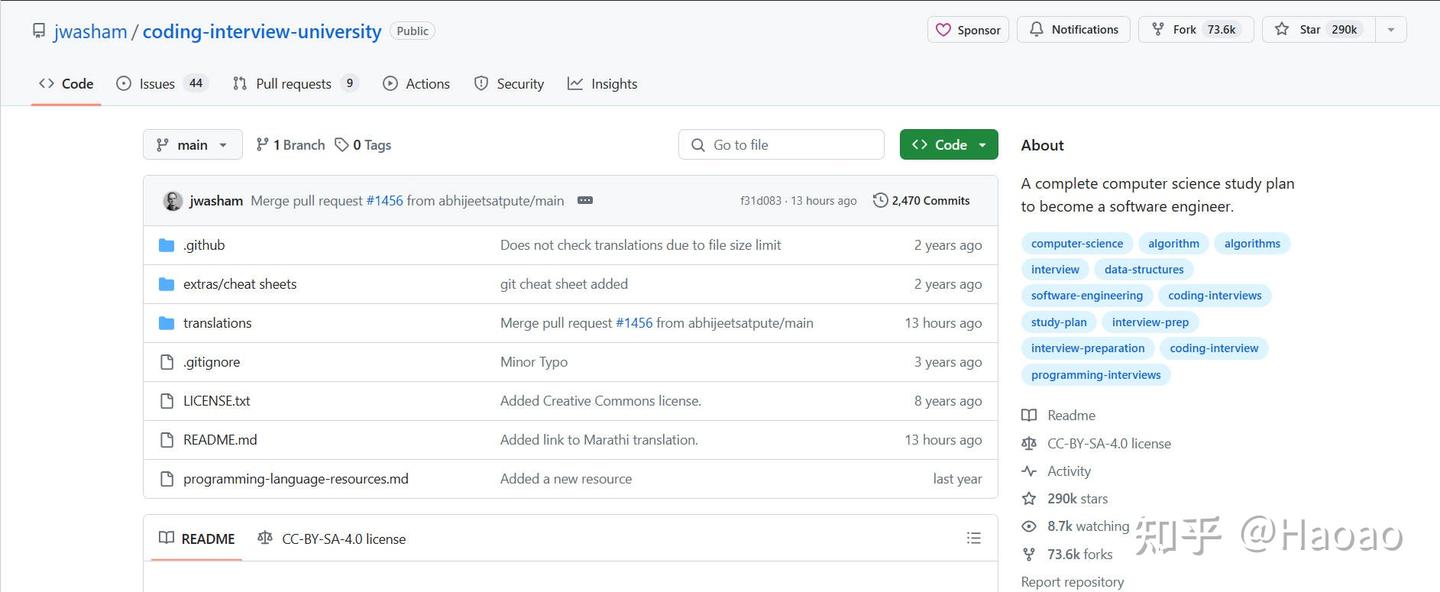Viewport: 1440px width, 592px height.
Task: Open the main branch selector dropdown
Action: (x=192, y=145)
